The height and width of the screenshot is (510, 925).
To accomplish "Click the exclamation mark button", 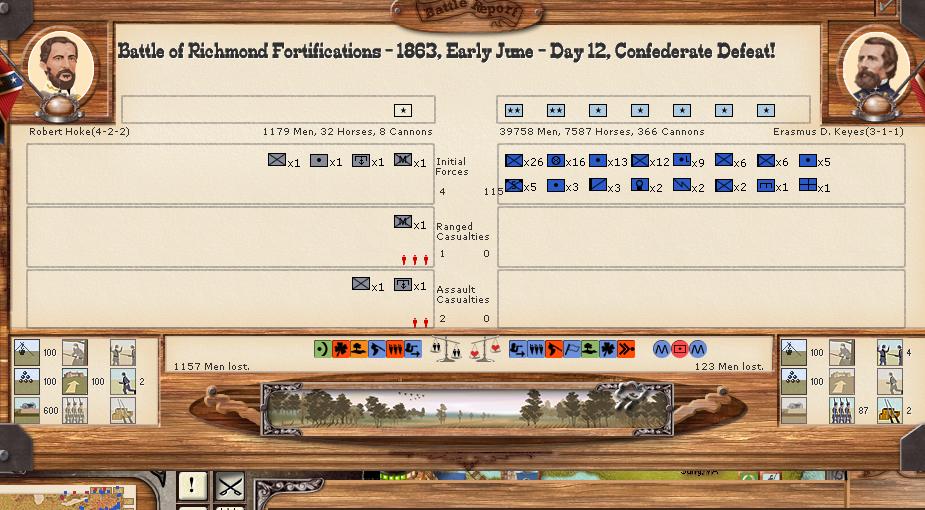I will click(x=192, y=486).
